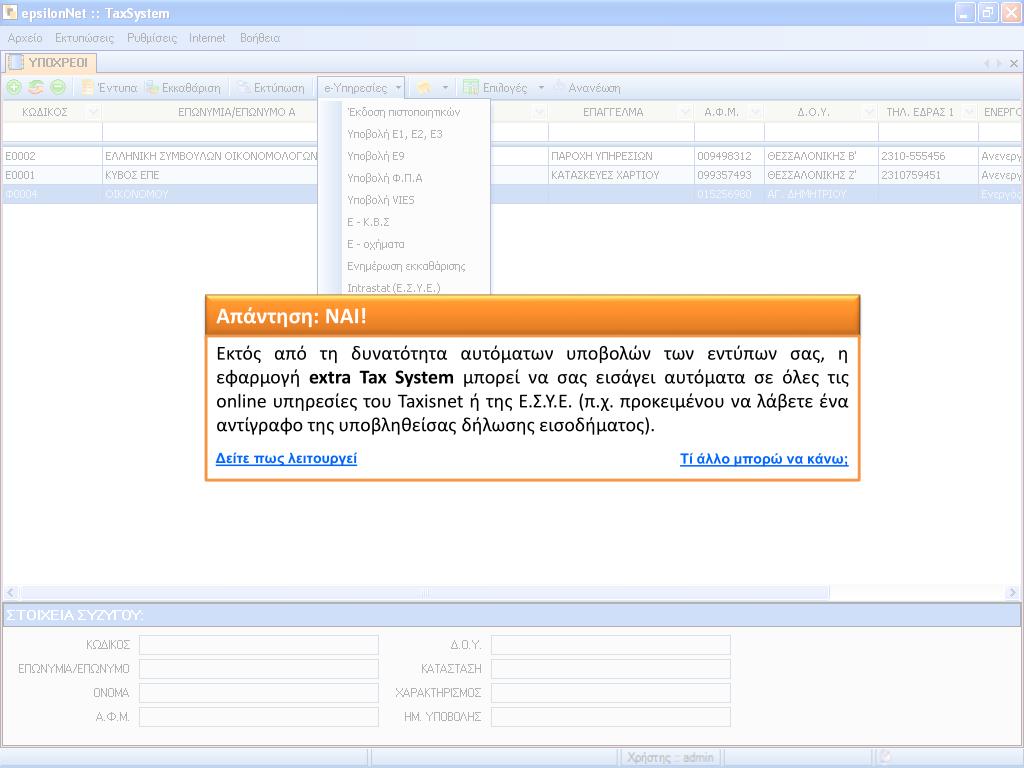
Task: Click the 'Τί άλλο μπορώ να κάνω;' link
Action: tap(764, 460)
